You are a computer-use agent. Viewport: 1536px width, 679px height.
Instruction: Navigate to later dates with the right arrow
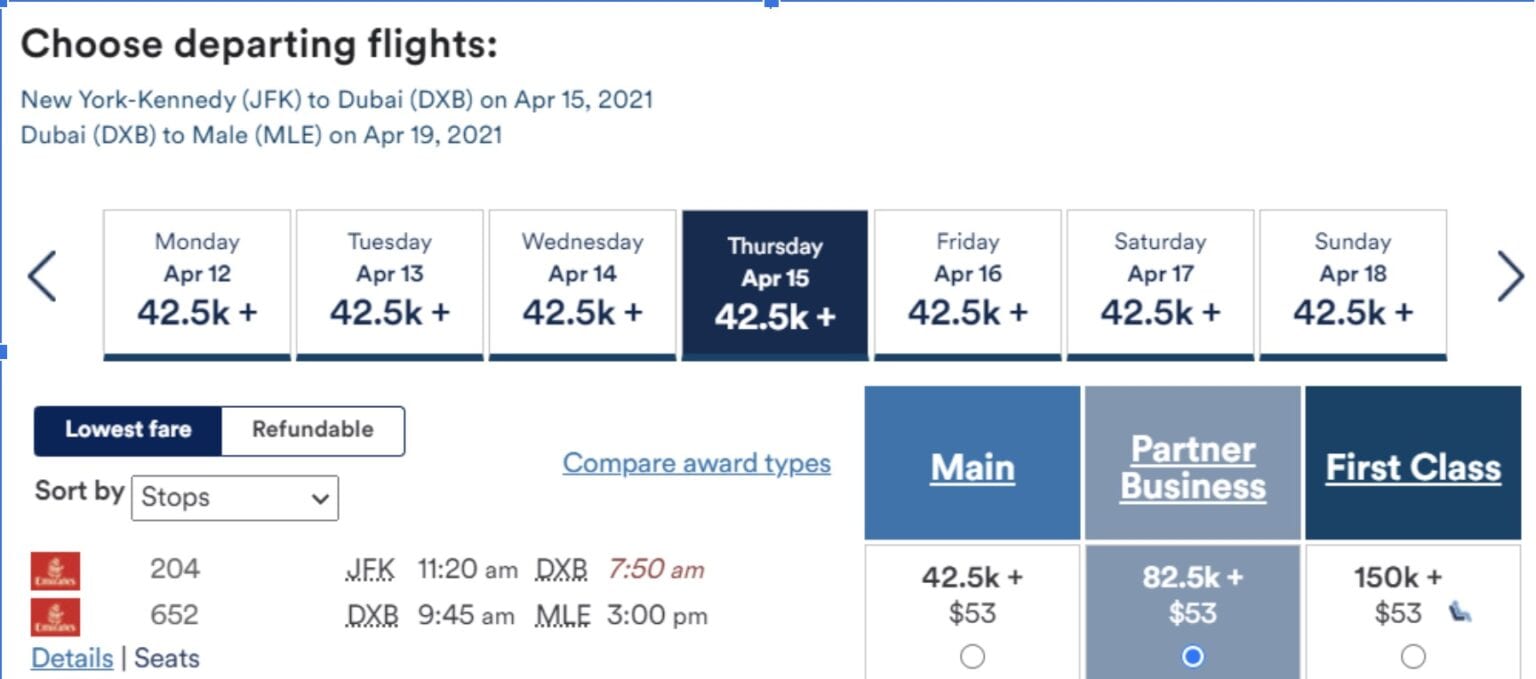1510,276
